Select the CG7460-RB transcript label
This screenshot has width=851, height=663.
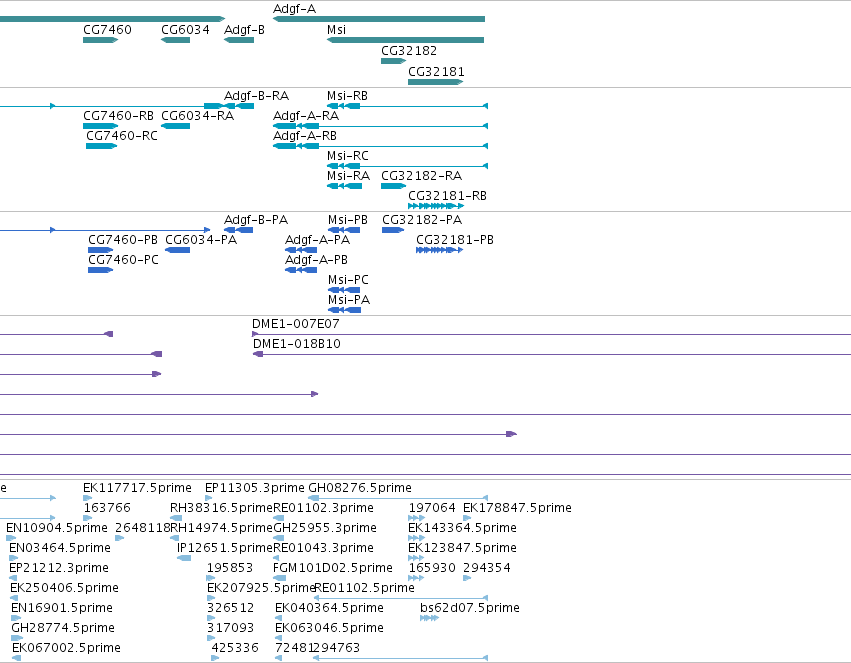click(118, 116)
